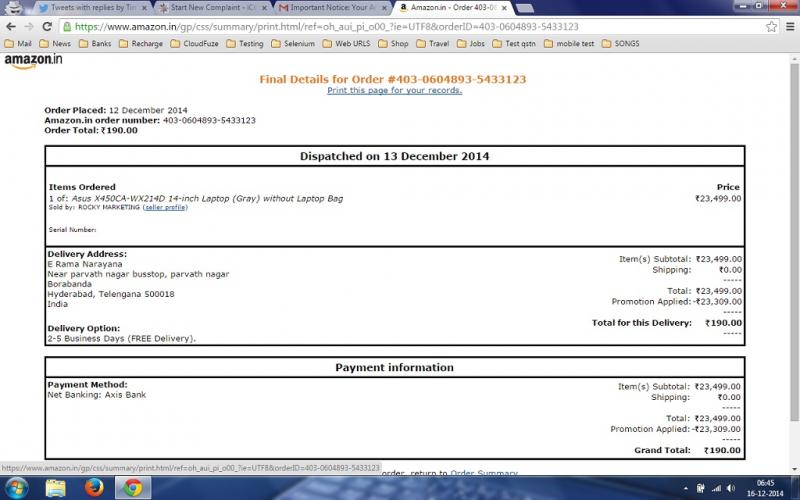
Task: Click the browser Back arrow
Action: coord(11,27)
